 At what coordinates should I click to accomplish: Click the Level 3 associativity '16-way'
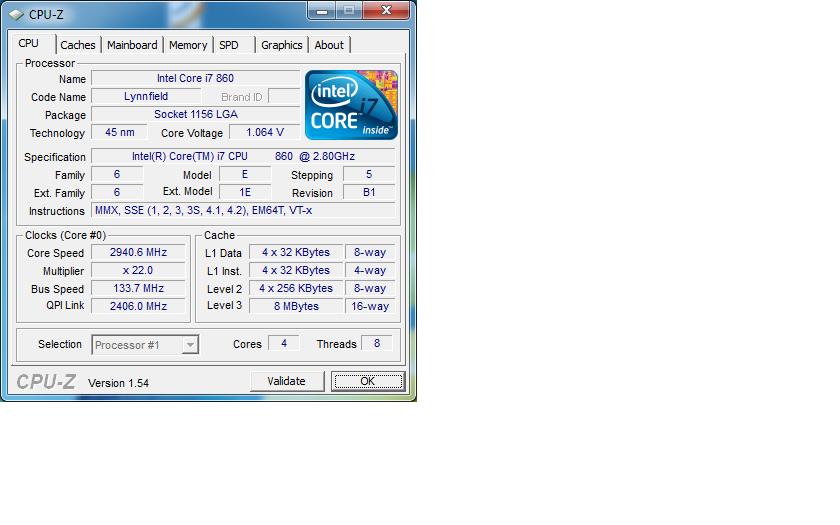pos(370,306)
